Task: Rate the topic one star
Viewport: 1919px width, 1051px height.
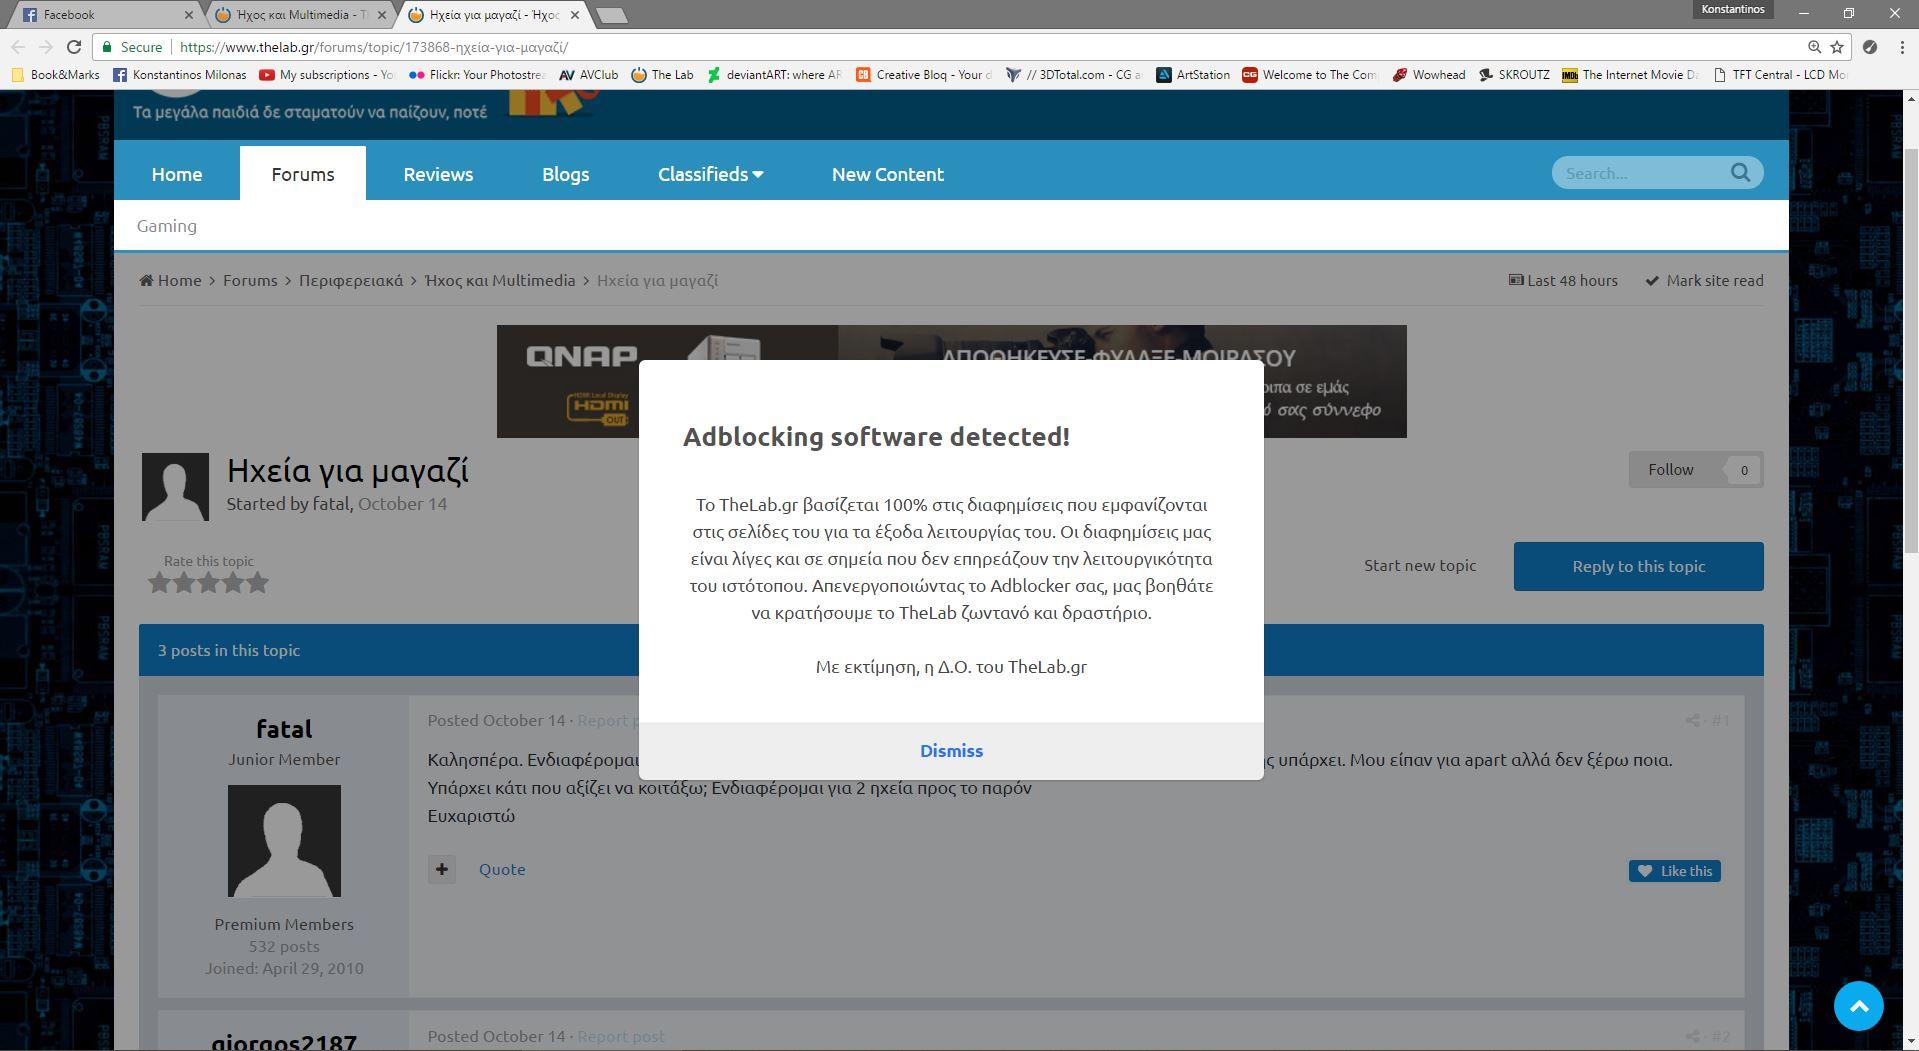Action: click(159, 583)
